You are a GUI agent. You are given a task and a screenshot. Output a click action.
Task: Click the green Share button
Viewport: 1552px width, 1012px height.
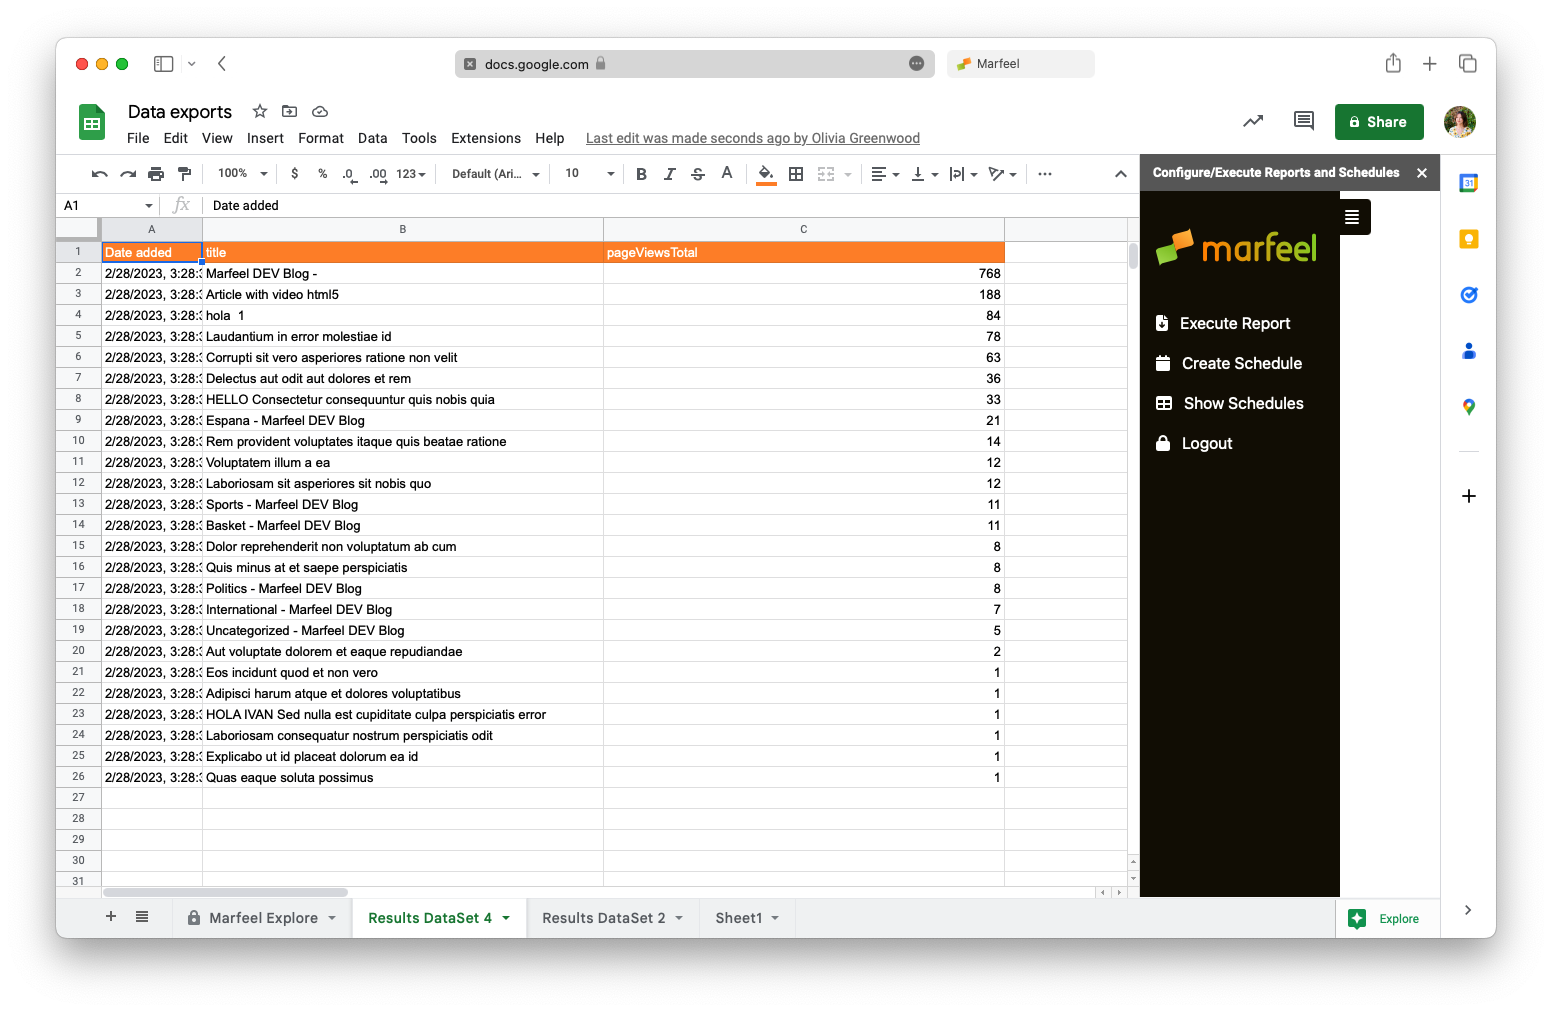tap(1379, 121)
